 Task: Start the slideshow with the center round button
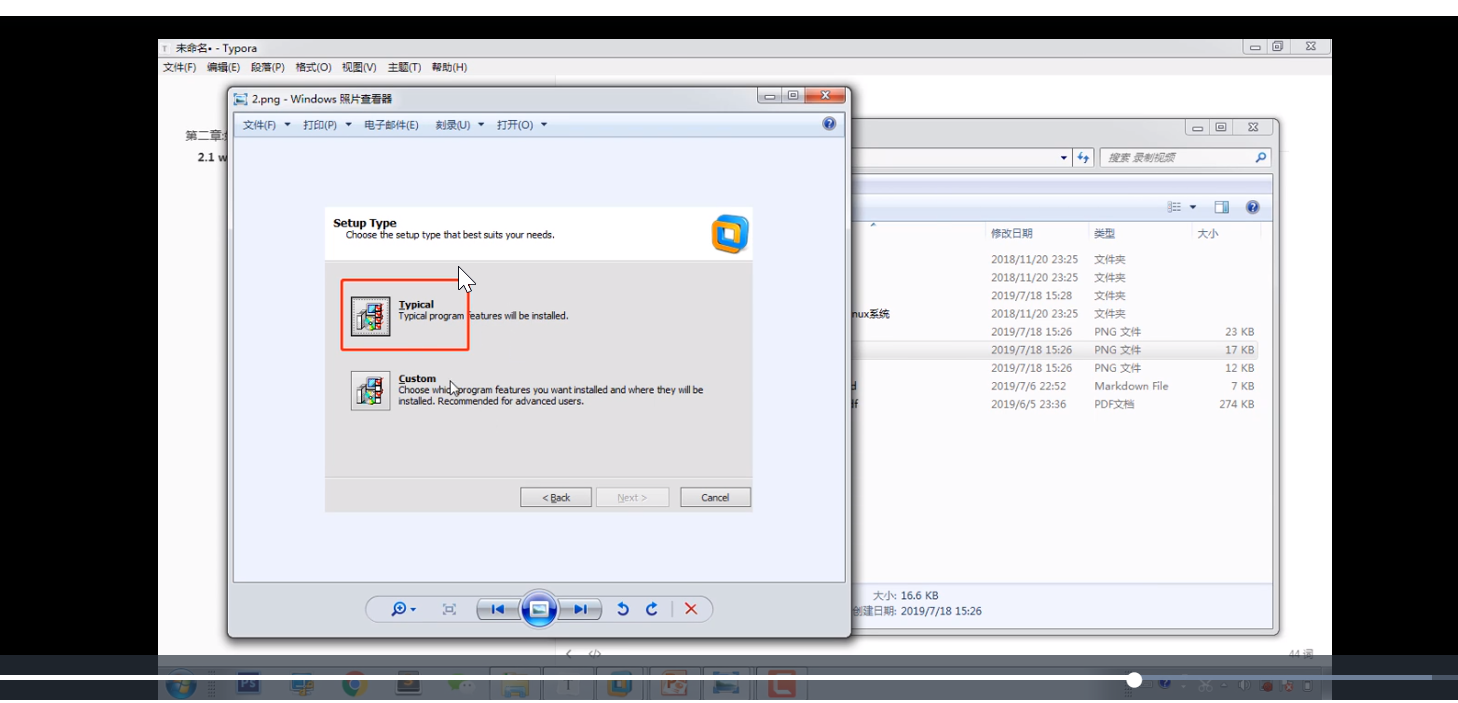click(539, 609)
